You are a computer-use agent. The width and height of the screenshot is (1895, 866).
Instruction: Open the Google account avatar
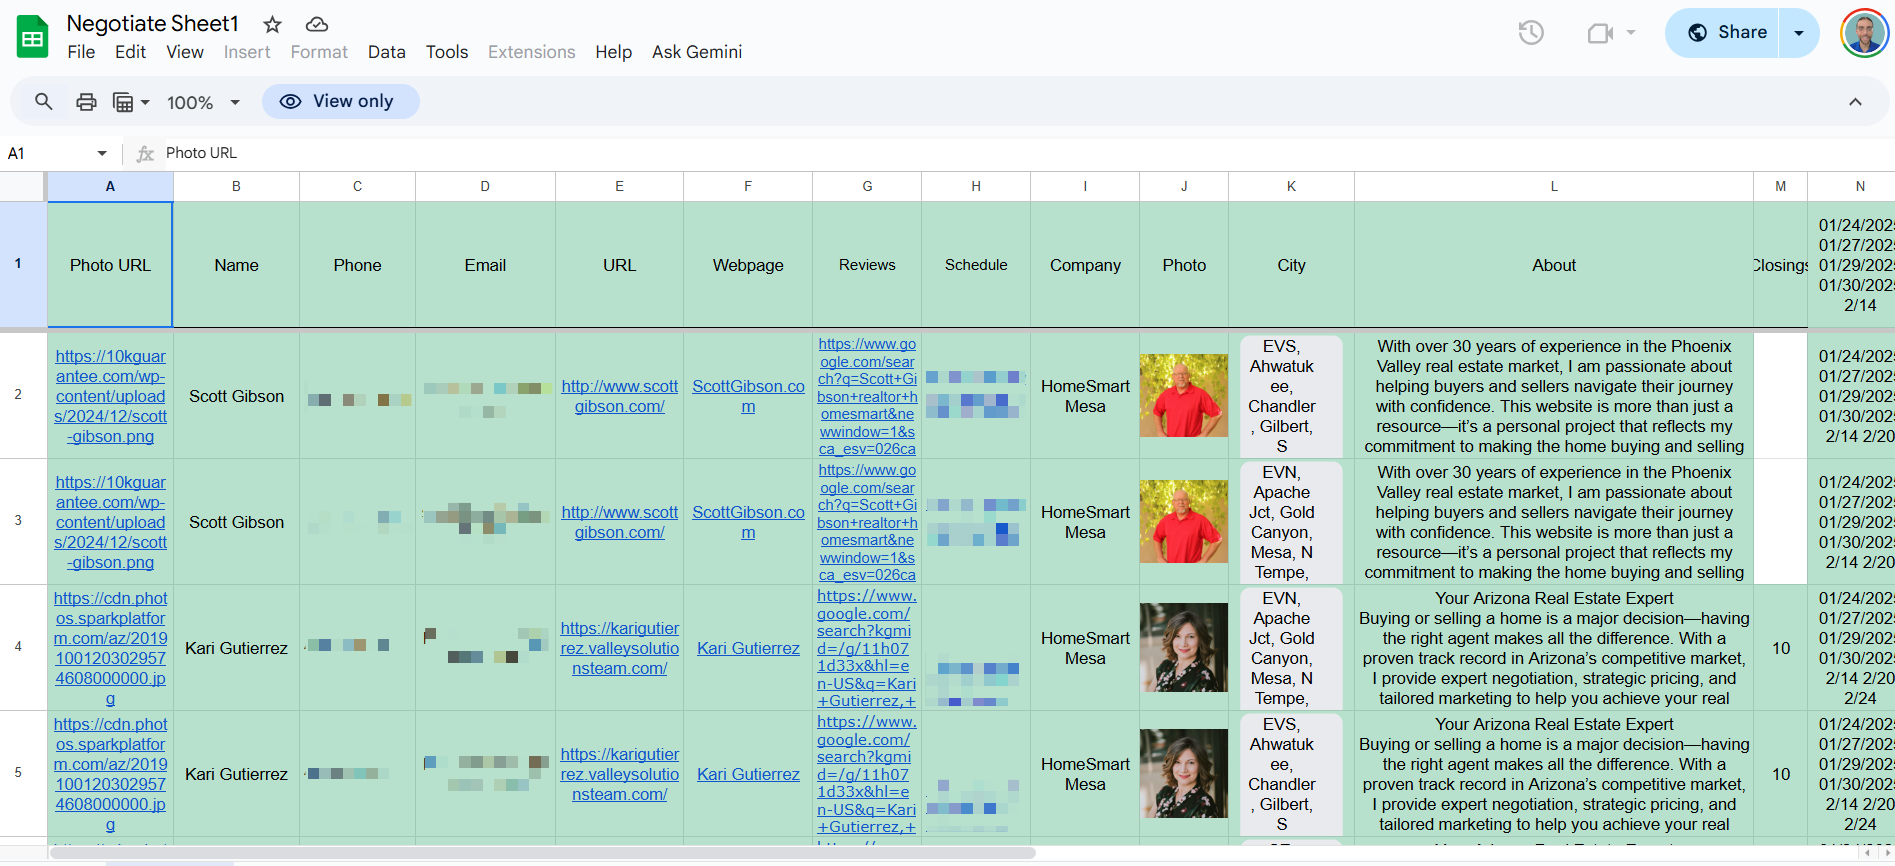point(1863,33)
